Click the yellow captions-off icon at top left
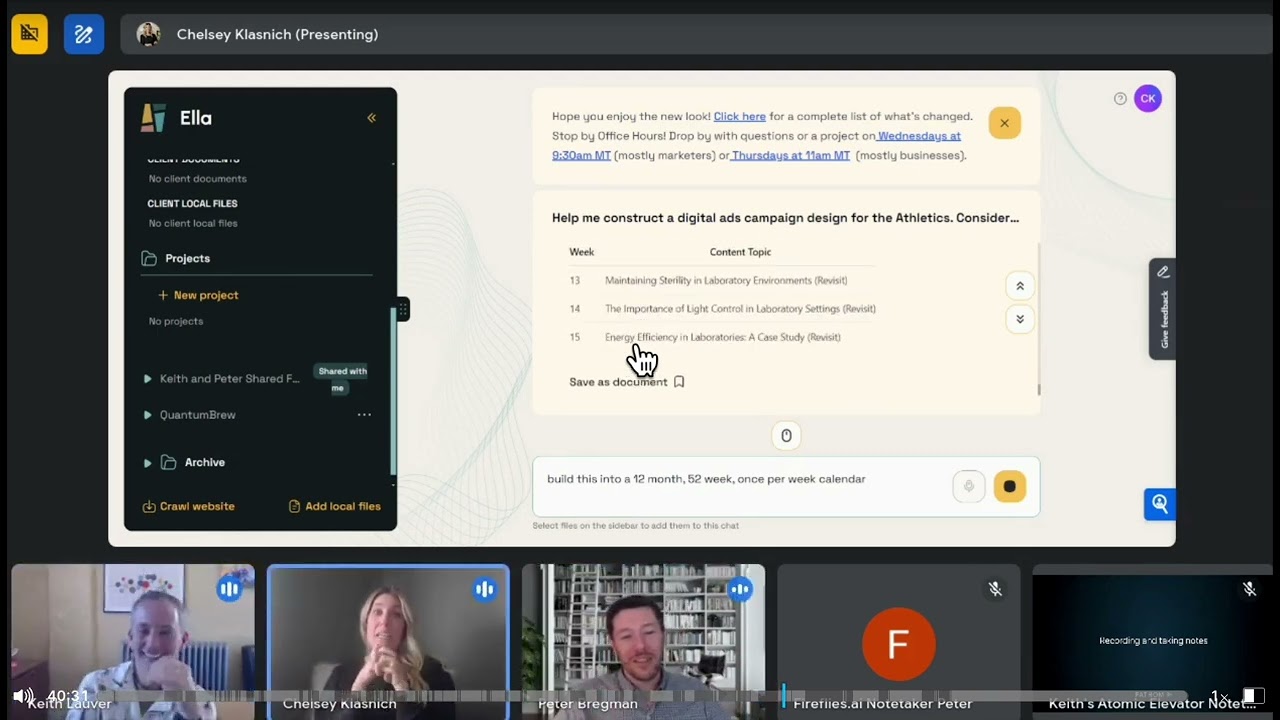The height and width of the screenshot is (720, 1280). pyautogui.click(x=29, y=34)
